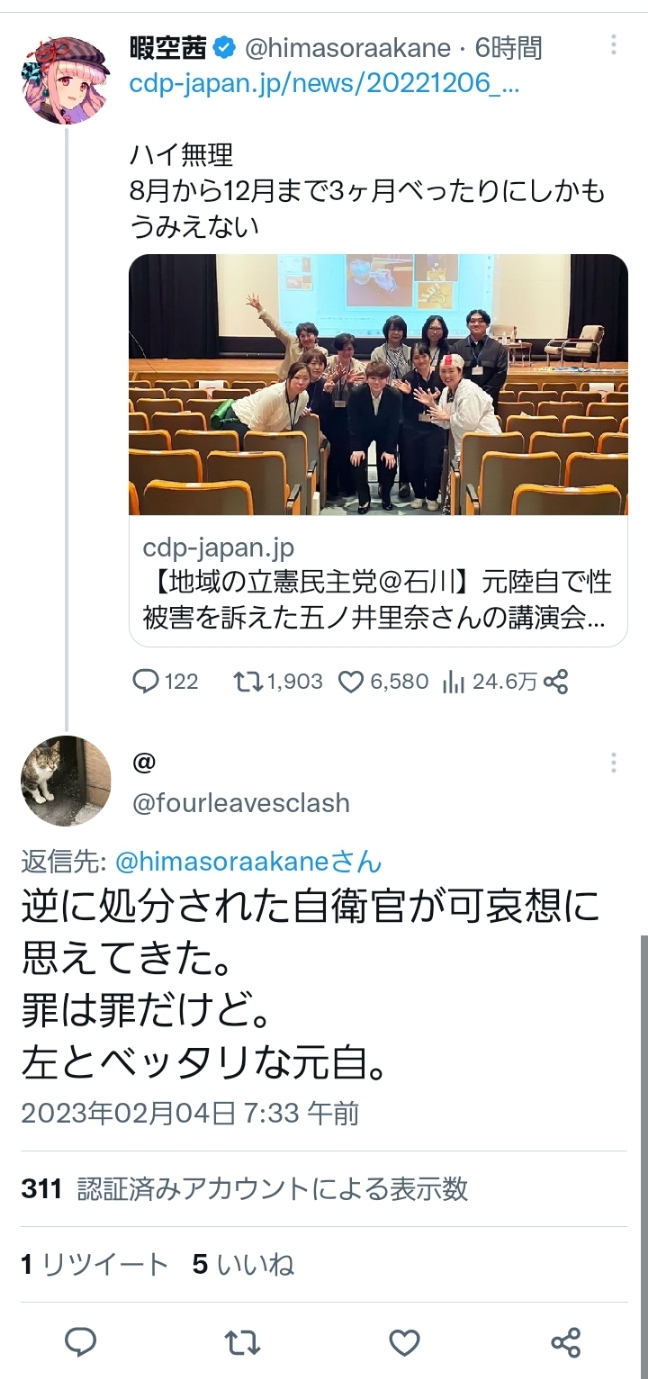Open the cdp-japan.jp/news link in tweet

pos(325,84)
